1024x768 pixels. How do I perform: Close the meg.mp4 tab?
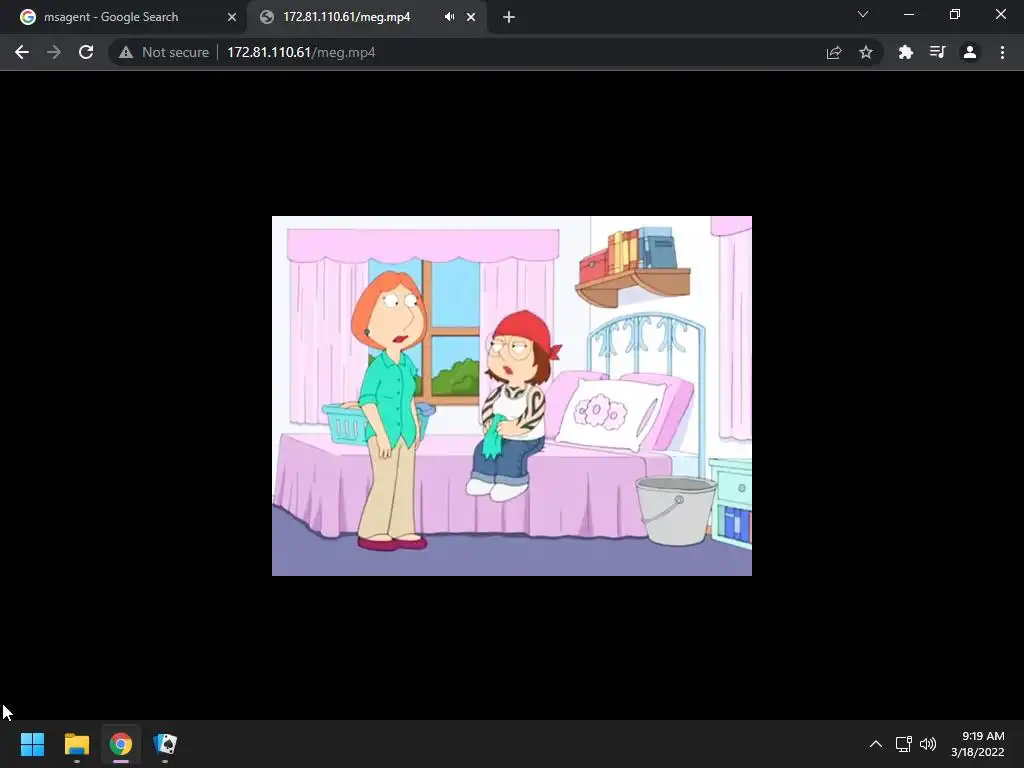(471, 17)
